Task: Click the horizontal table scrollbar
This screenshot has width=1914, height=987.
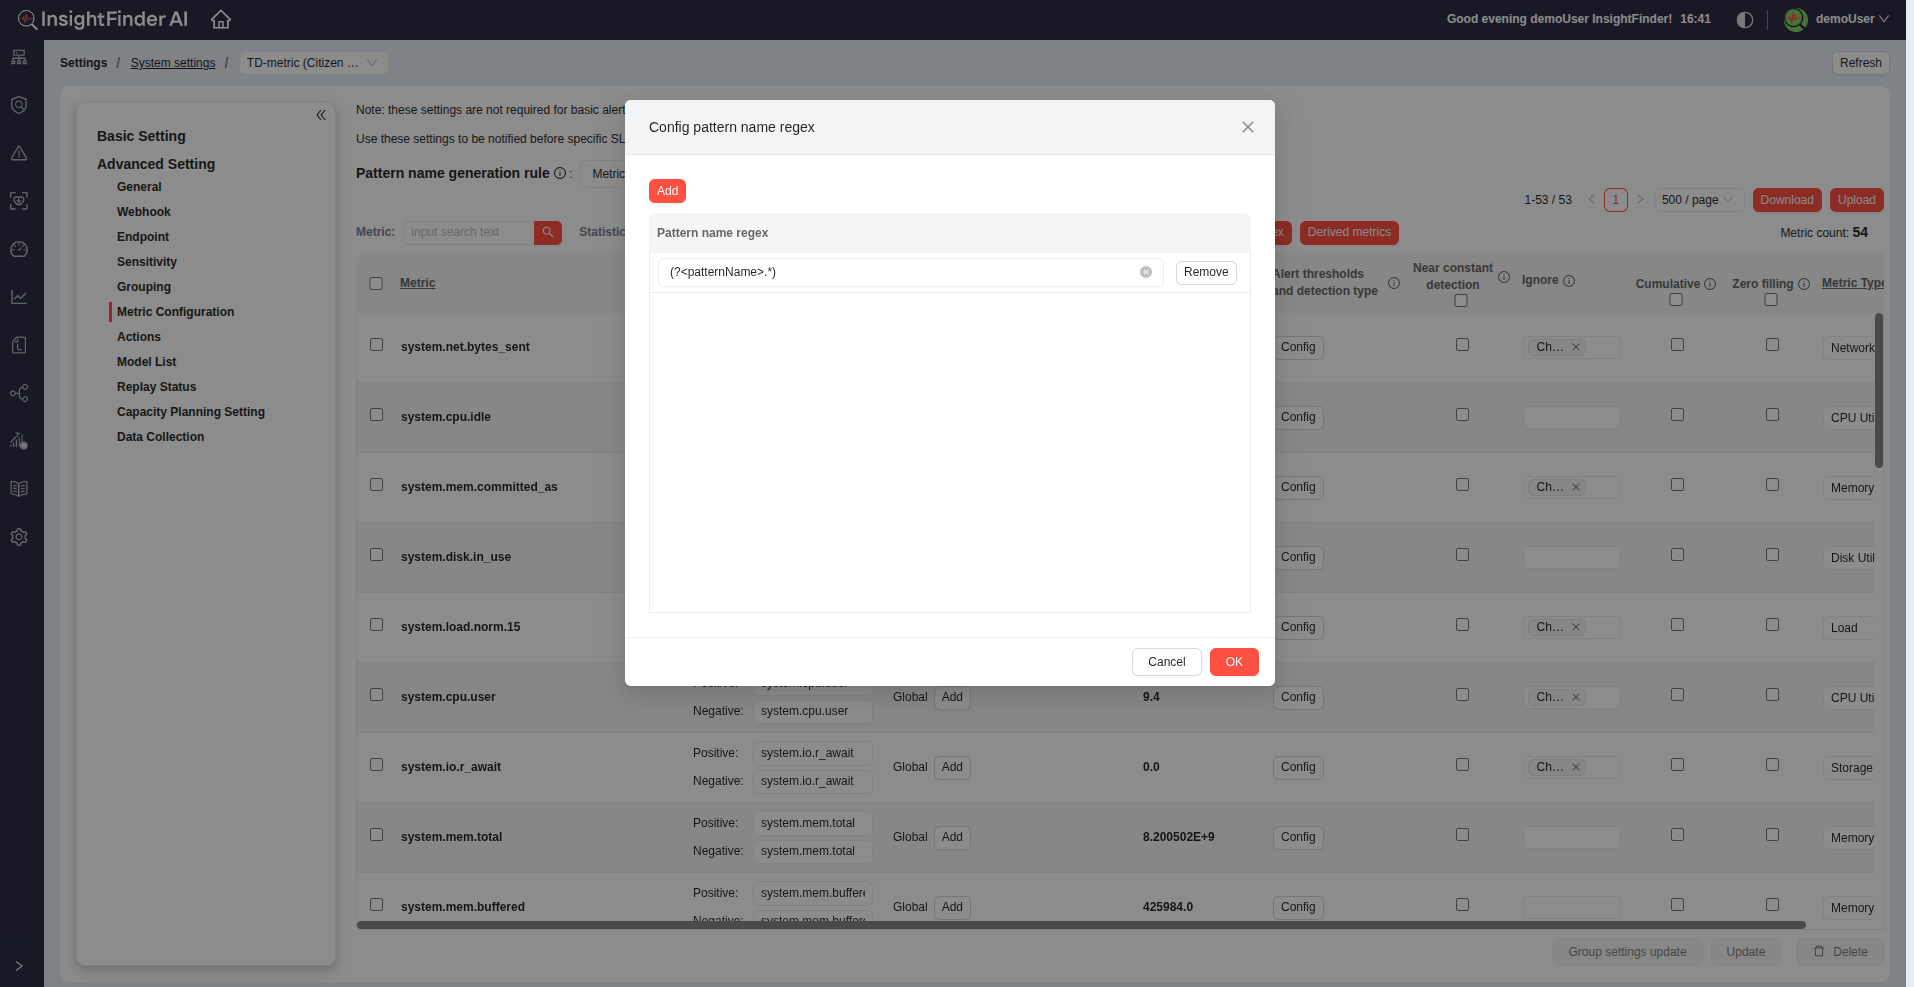Action: pos(1080,925)
